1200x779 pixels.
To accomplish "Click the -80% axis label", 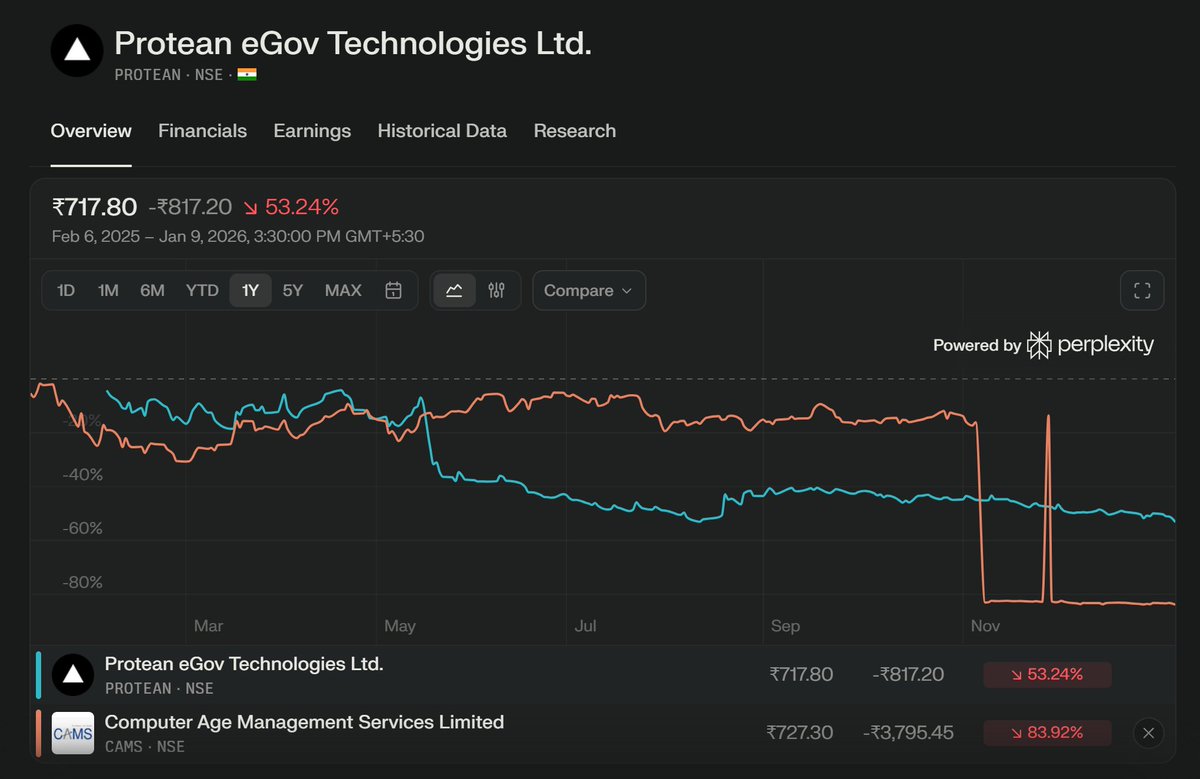I will (x=82, y=582).
